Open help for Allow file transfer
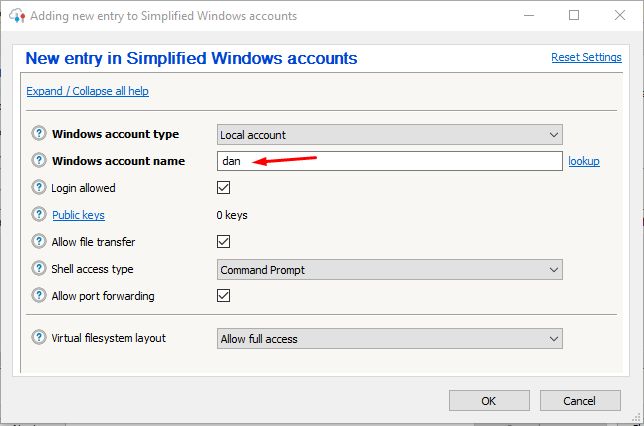The width and height of the screenshot is (644, 426). pos(39,241)
